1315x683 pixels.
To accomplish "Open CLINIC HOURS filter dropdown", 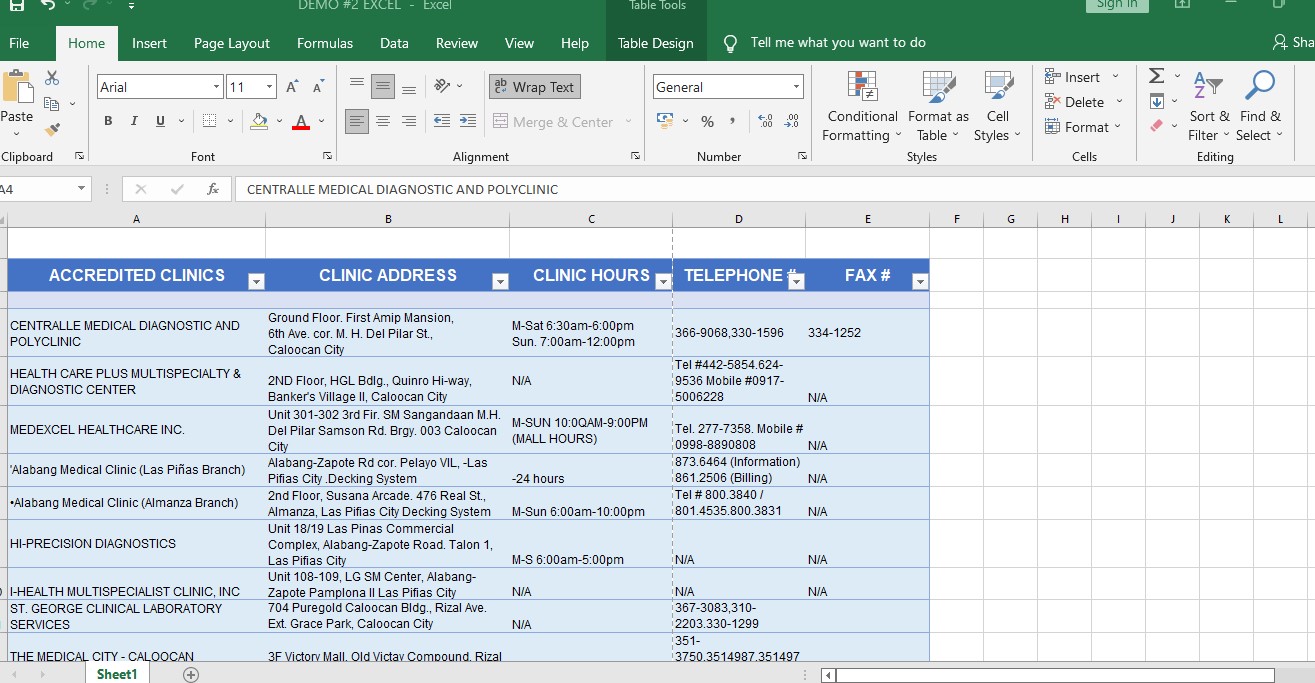I will click(662, 282).
